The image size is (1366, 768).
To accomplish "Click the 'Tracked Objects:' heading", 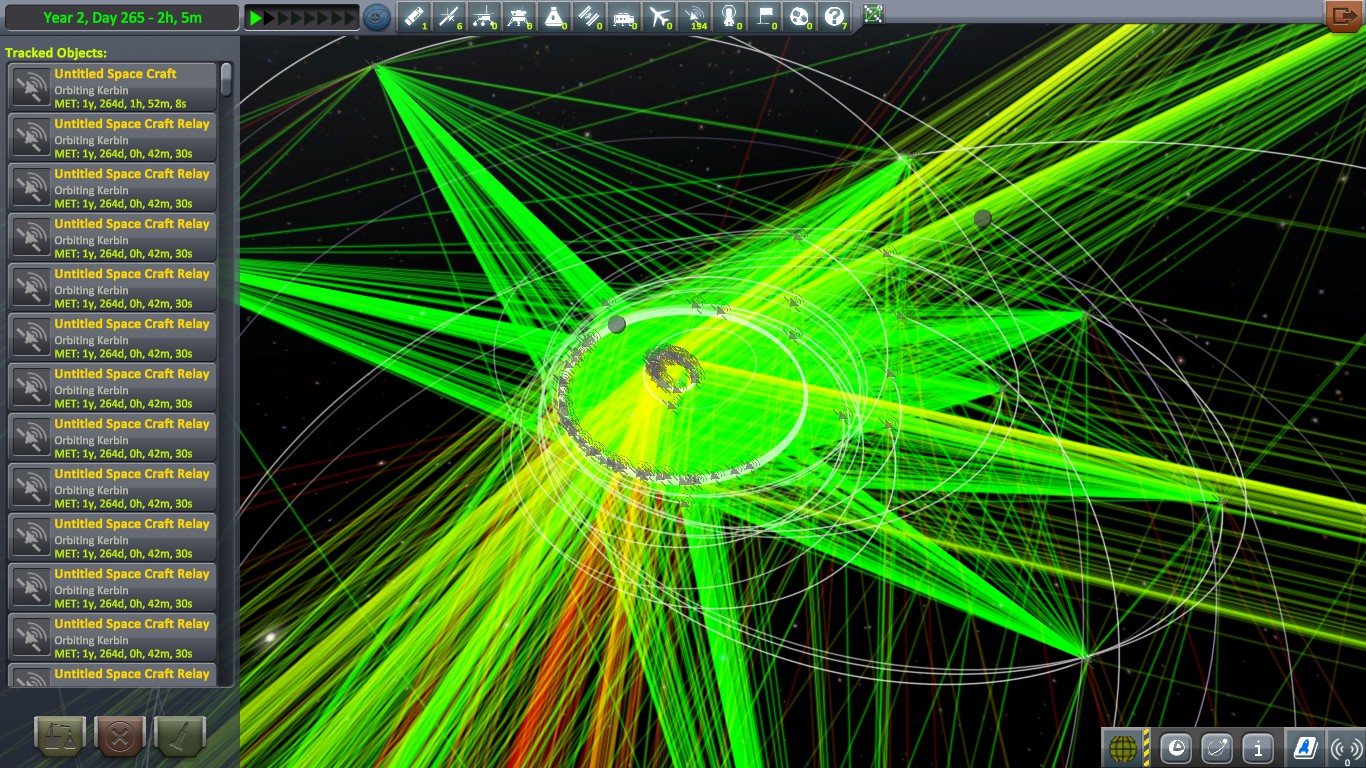I will 56,53.
